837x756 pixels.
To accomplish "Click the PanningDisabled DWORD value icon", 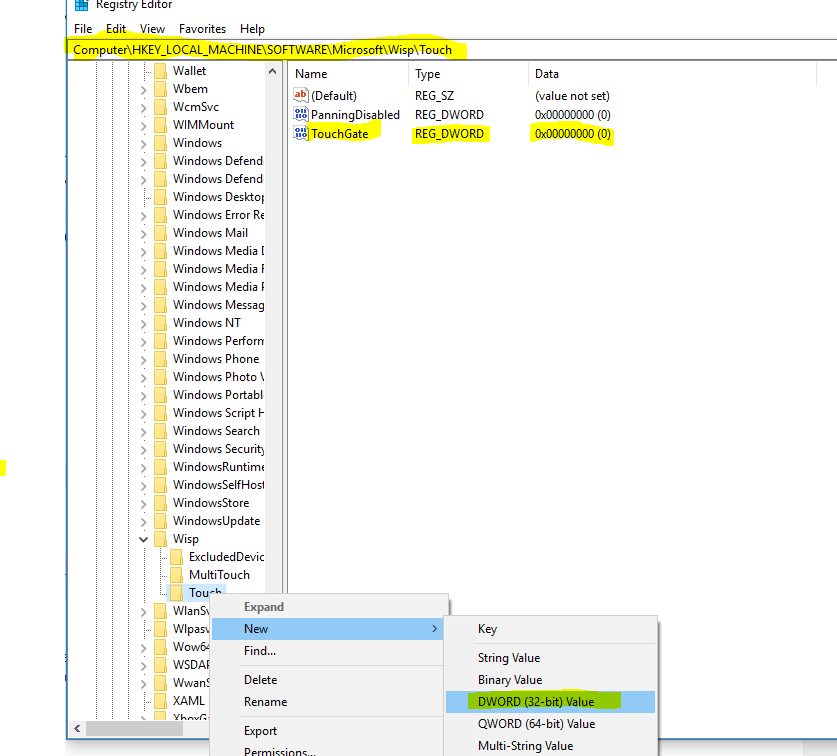I will [x=301, y=114].
